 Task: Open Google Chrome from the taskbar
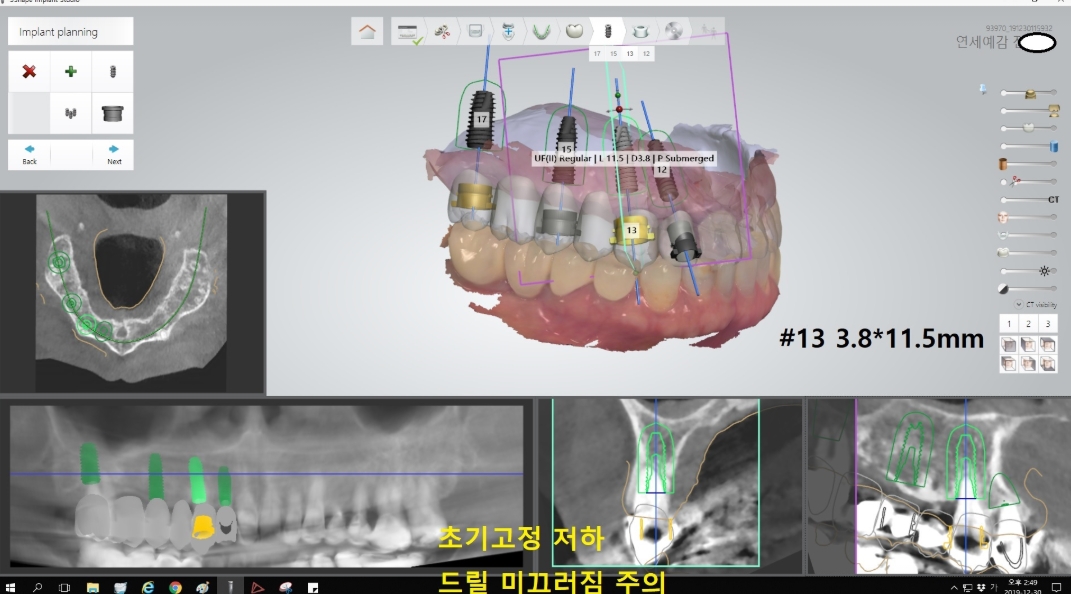click(176, 587)
